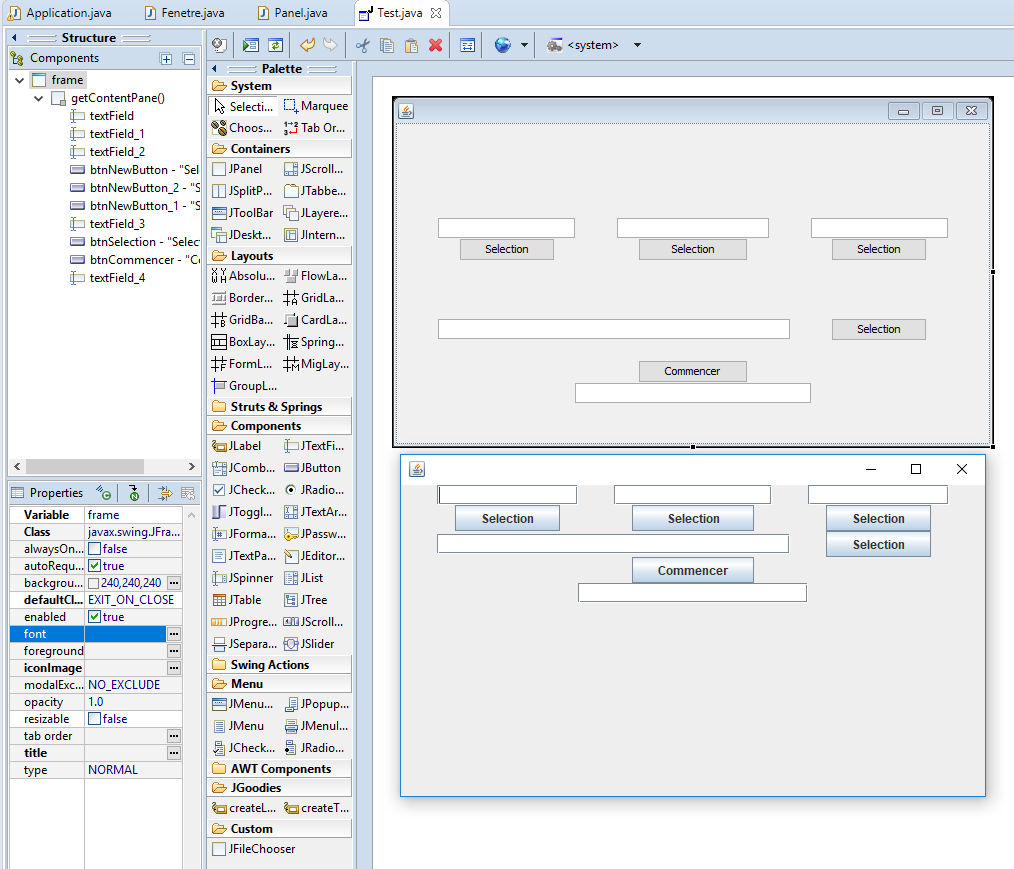Enable the resizable property checkbox
Viewport: 1014px width, 869px height.
pos(94,719)
